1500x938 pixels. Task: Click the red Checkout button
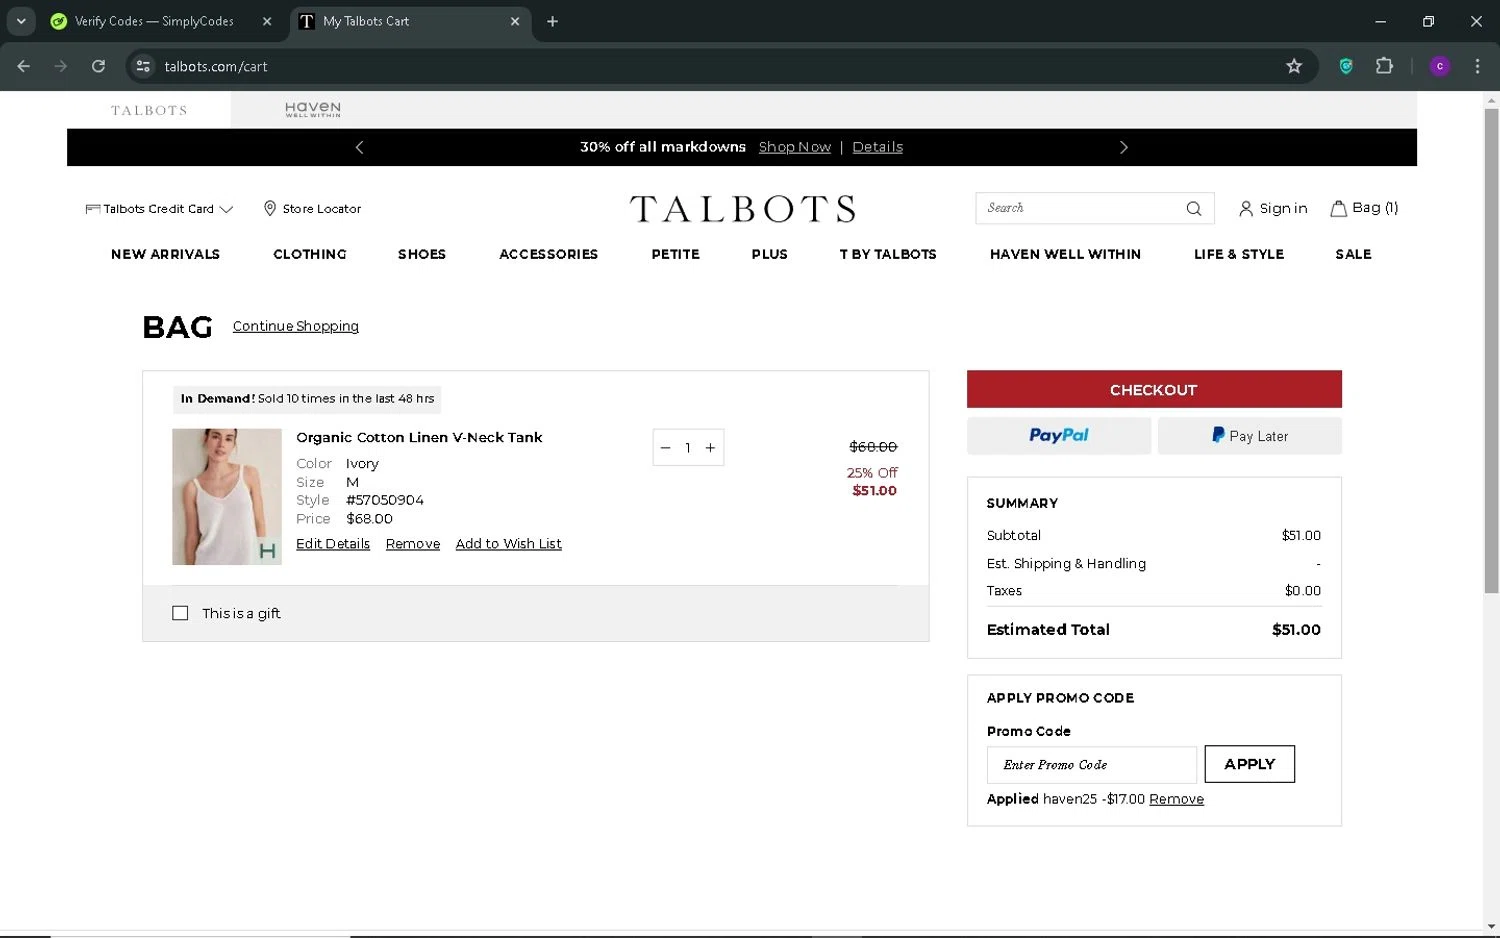[1154, 389]
